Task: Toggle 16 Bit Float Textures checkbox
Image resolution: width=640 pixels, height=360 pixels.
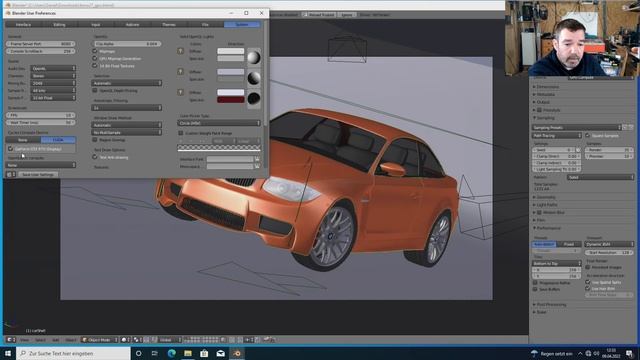Action: click(x=95, y=65)
